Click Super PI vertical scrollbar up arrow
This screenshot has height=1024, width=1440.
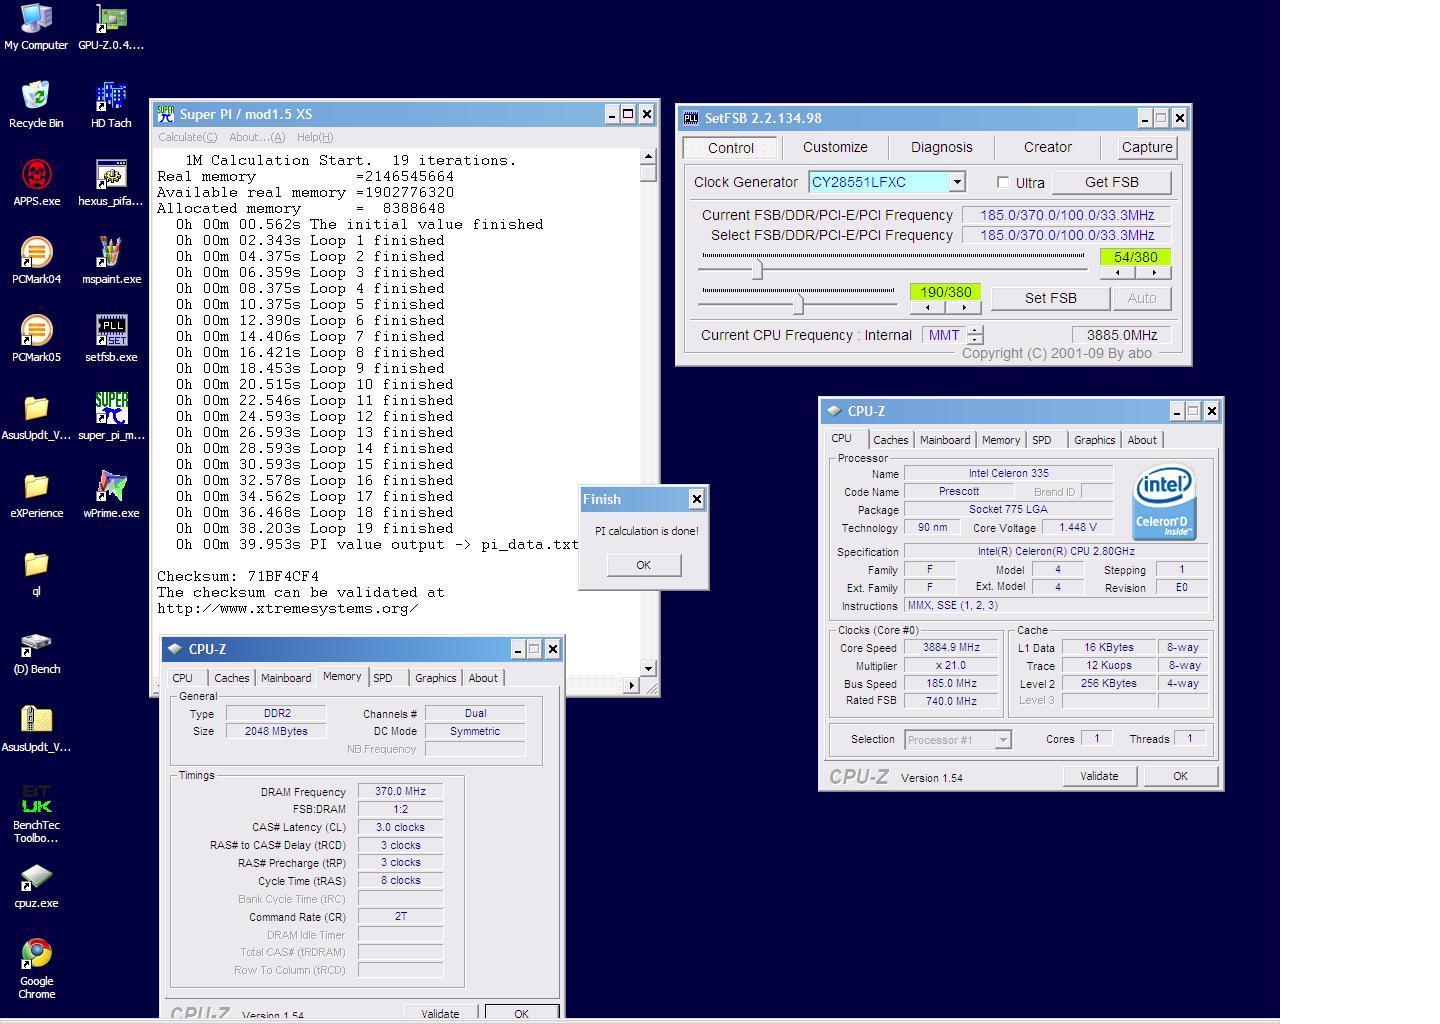coord(648,156)
